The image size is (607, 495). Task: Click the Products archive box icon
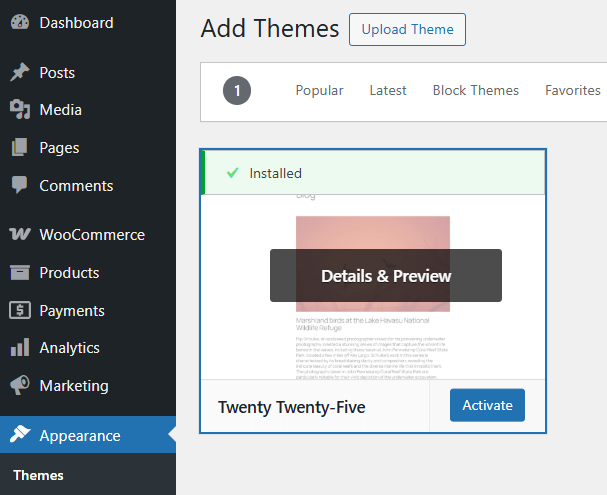click(x=19, y=273)
